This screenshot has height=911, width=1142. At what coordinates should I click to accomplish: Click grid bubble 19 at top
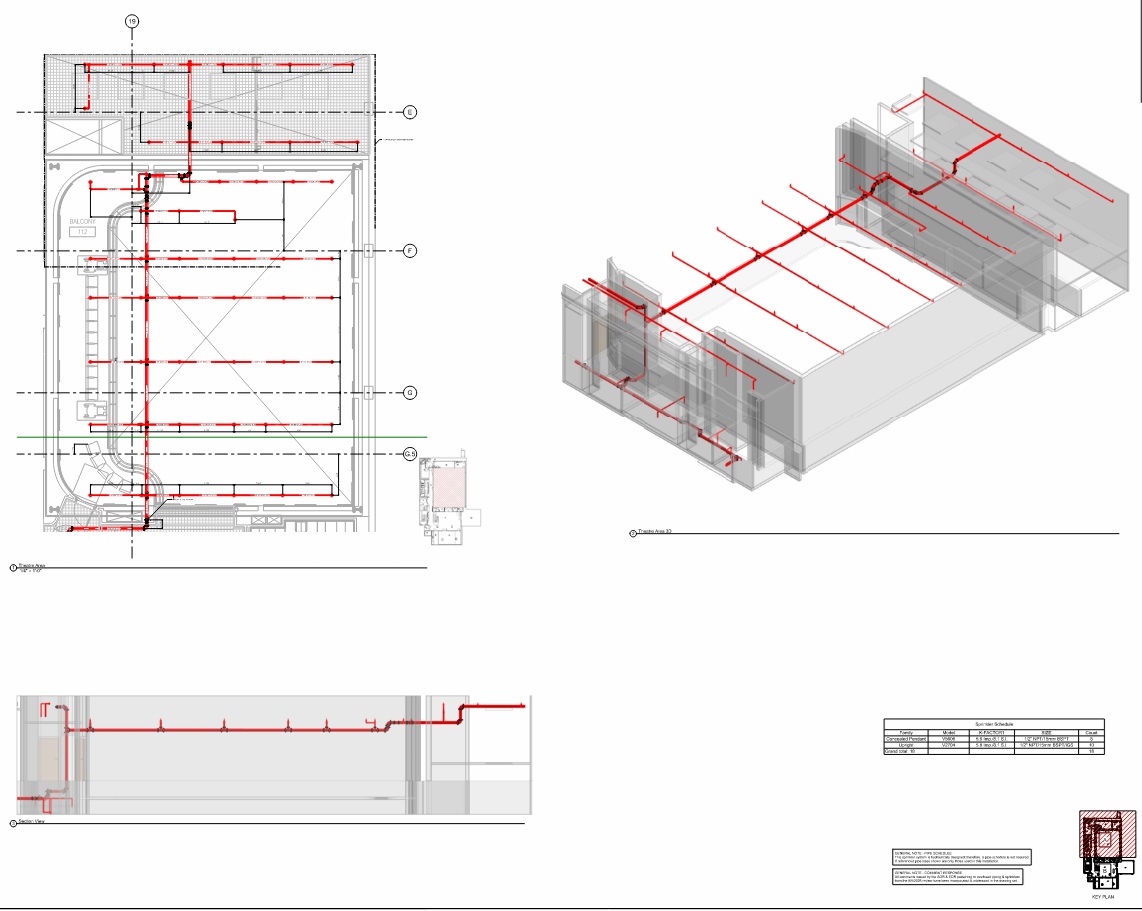(x=132, y=22)
